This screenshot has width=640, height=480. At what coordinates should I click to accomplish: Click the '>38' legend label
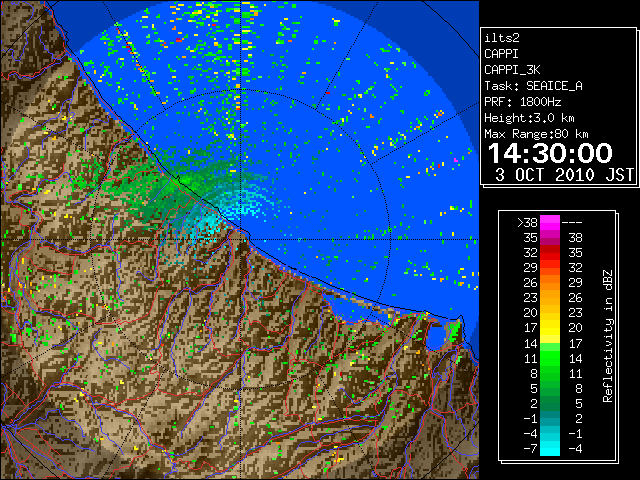pyautogui.click(x=527, y=222)
